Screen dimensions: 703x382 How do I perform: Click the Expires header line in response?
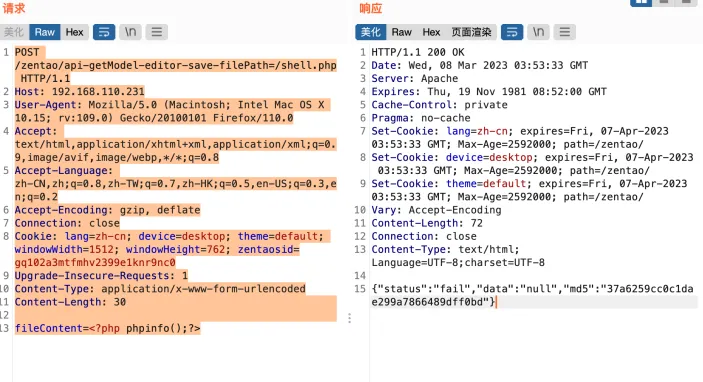[489, 92]
